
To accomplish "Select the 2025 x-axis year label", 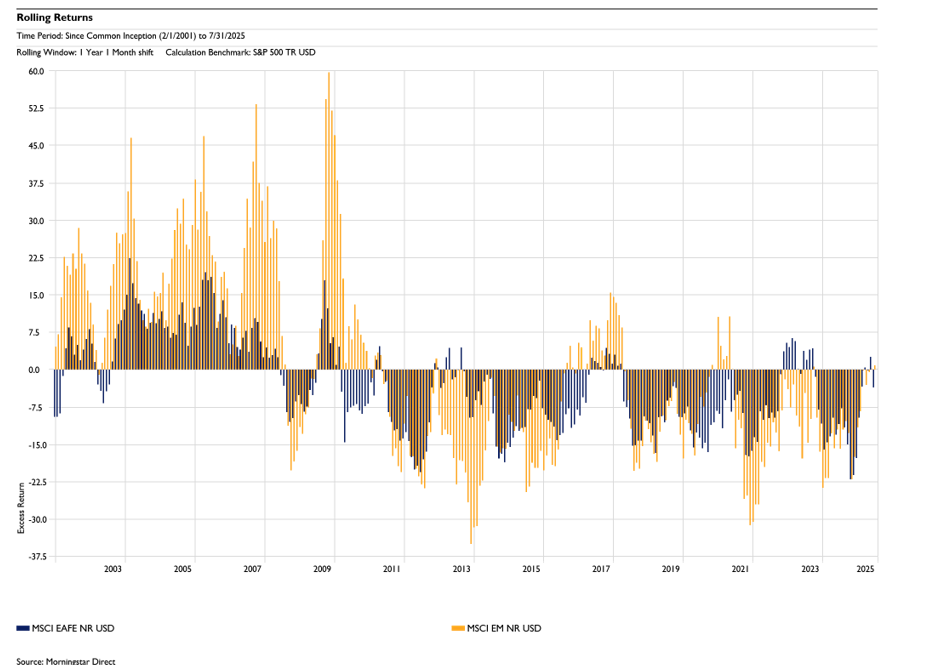I will [866, 569].
